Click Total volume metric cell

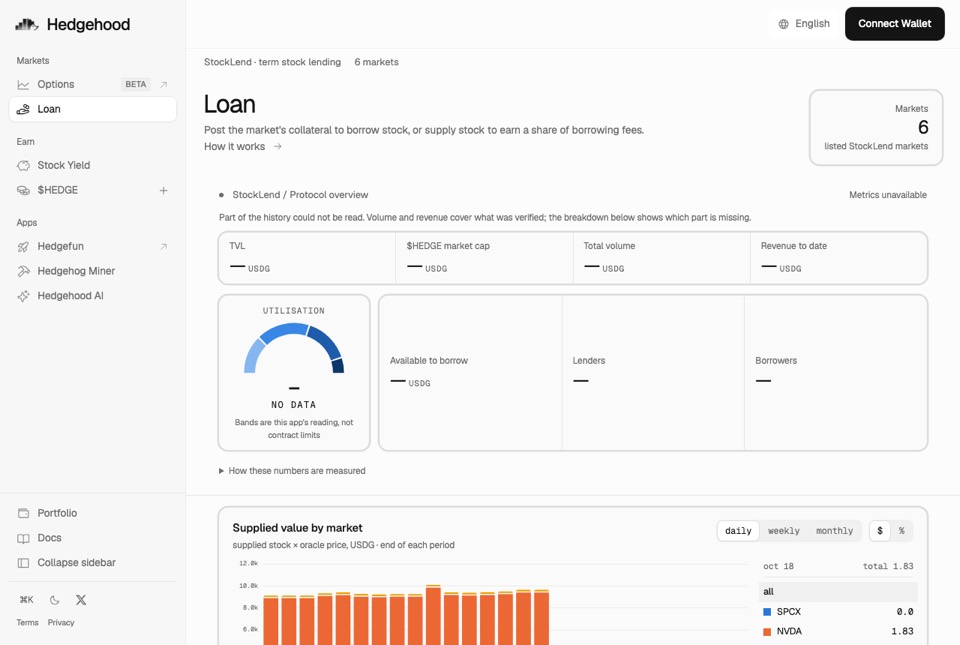click(x=662, y=258)
